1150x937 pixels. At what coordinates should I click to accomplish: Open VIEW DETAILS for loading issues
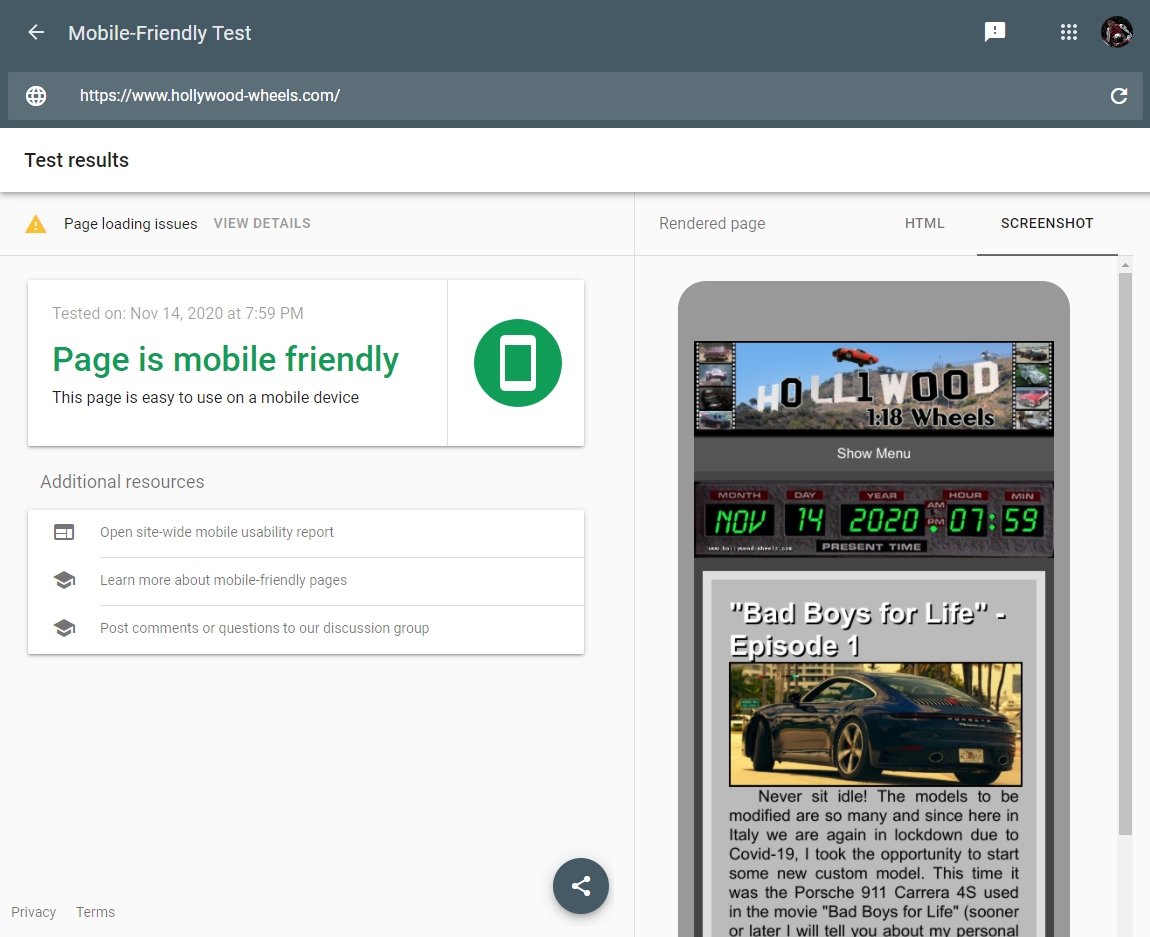click(x=262, y=223)
